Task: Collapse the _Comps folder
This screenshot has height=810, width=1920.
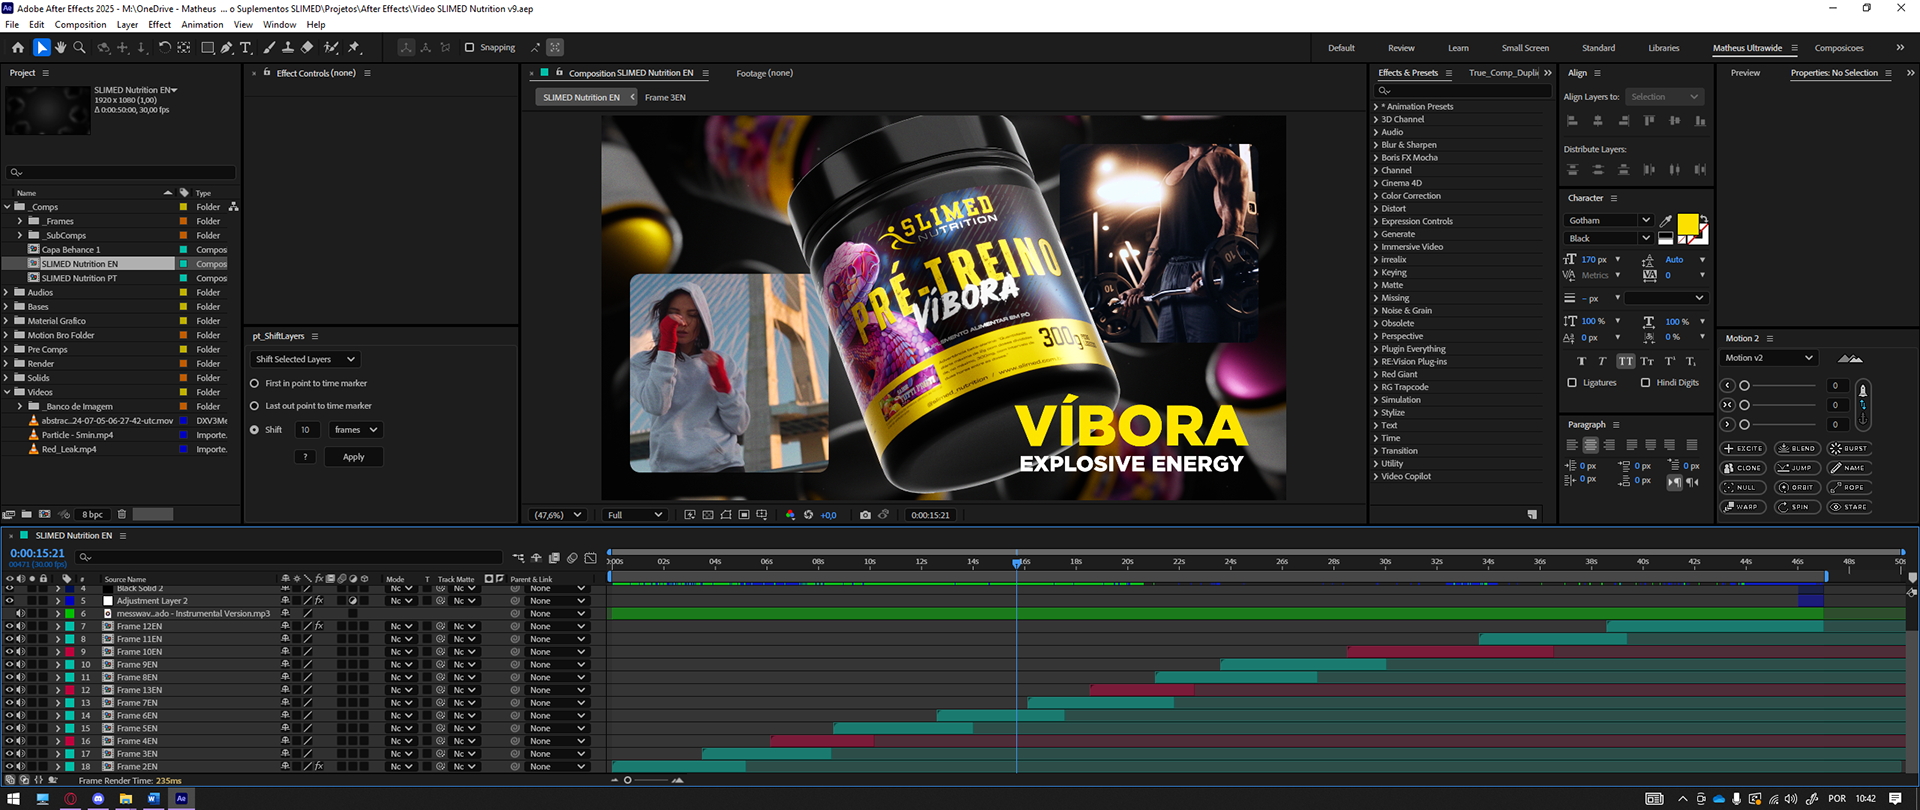Action: click(7, 207)
